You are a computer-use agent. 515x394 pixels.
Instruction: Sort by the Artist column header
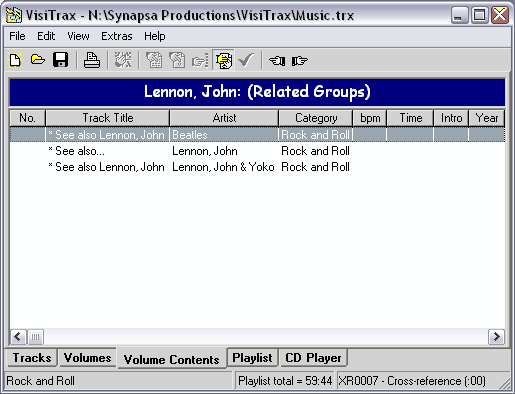tap(224, 118)
